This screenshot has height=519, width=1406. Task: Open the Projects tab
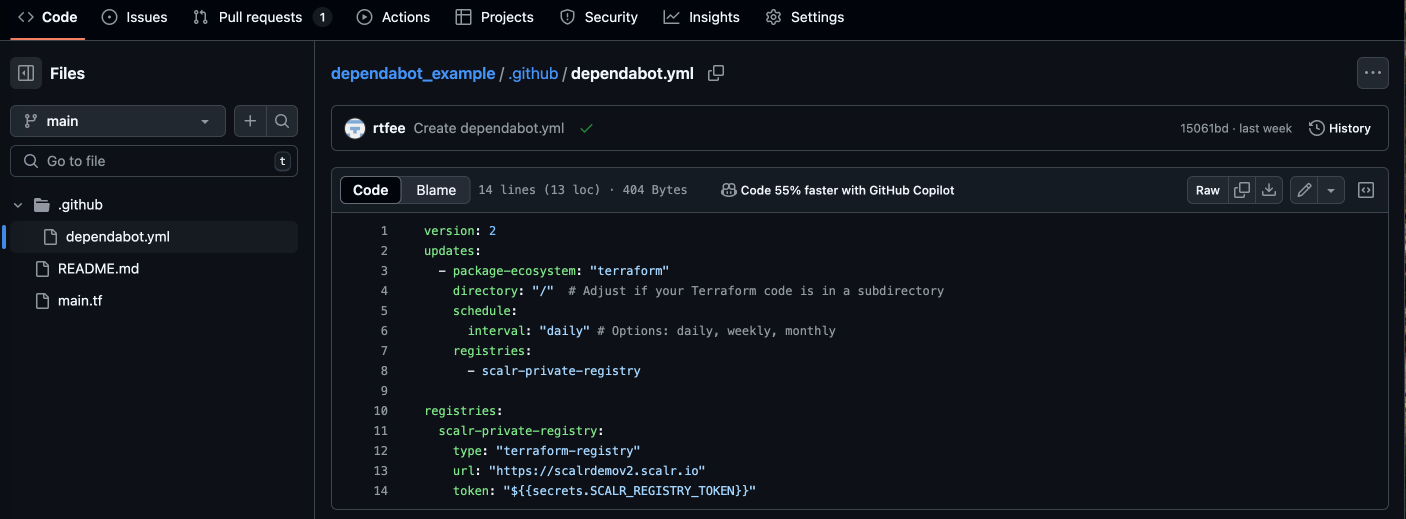pos(494,17)
